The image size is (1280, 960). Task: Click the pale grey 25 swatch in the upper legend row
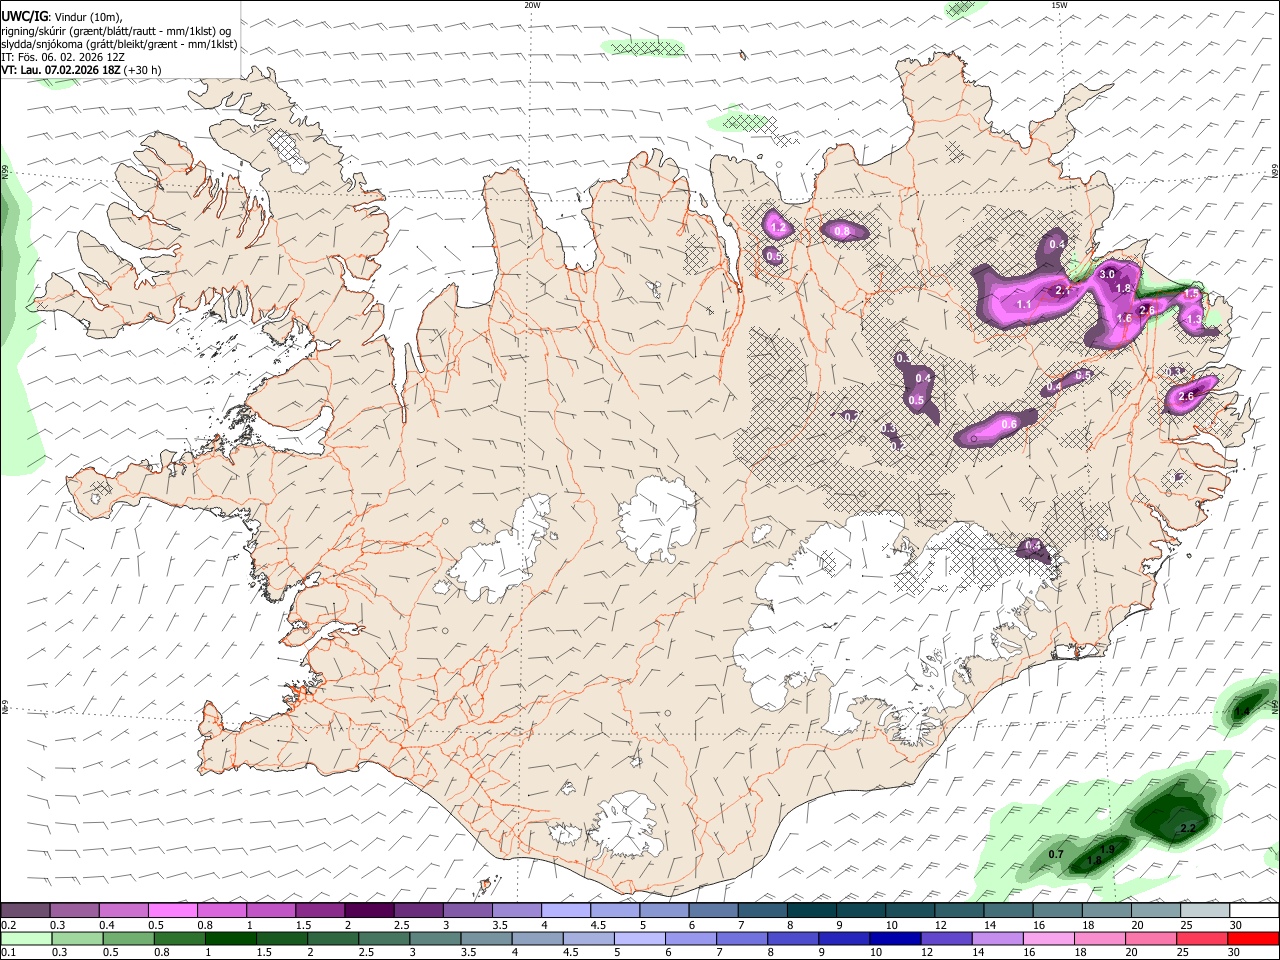[x=1204, y=911]
